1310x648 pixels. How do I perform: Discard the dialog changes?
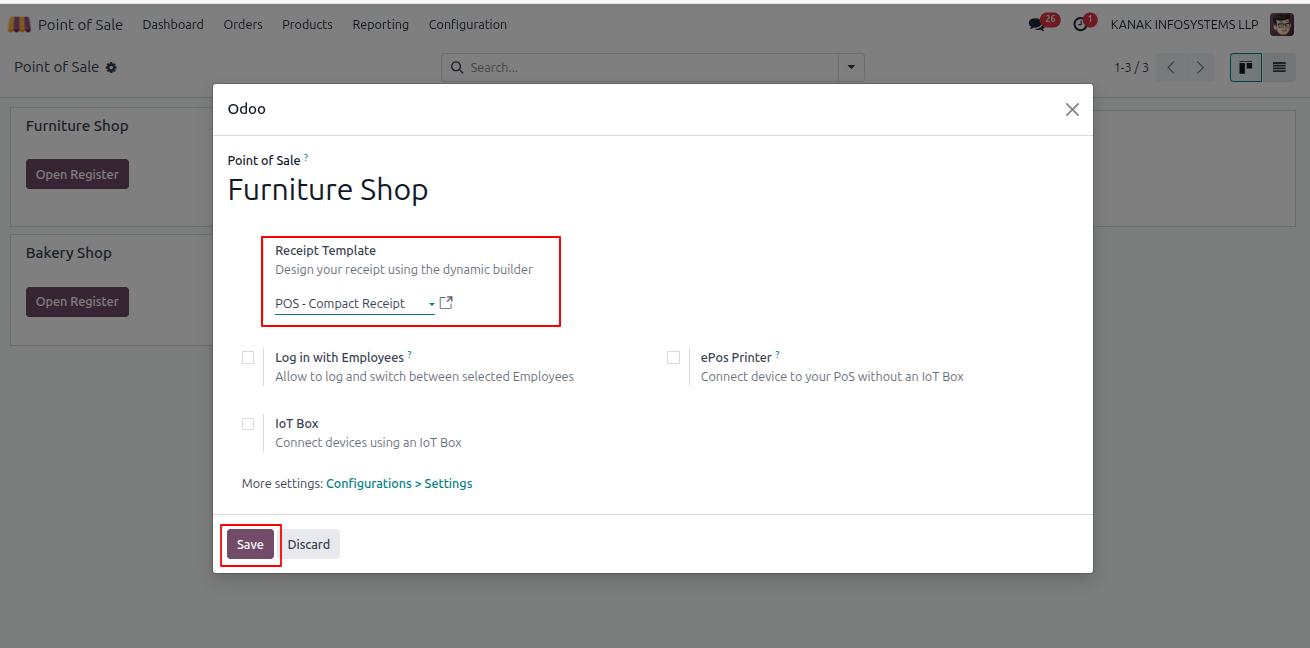pyautogui.click(x=309, y=544)
